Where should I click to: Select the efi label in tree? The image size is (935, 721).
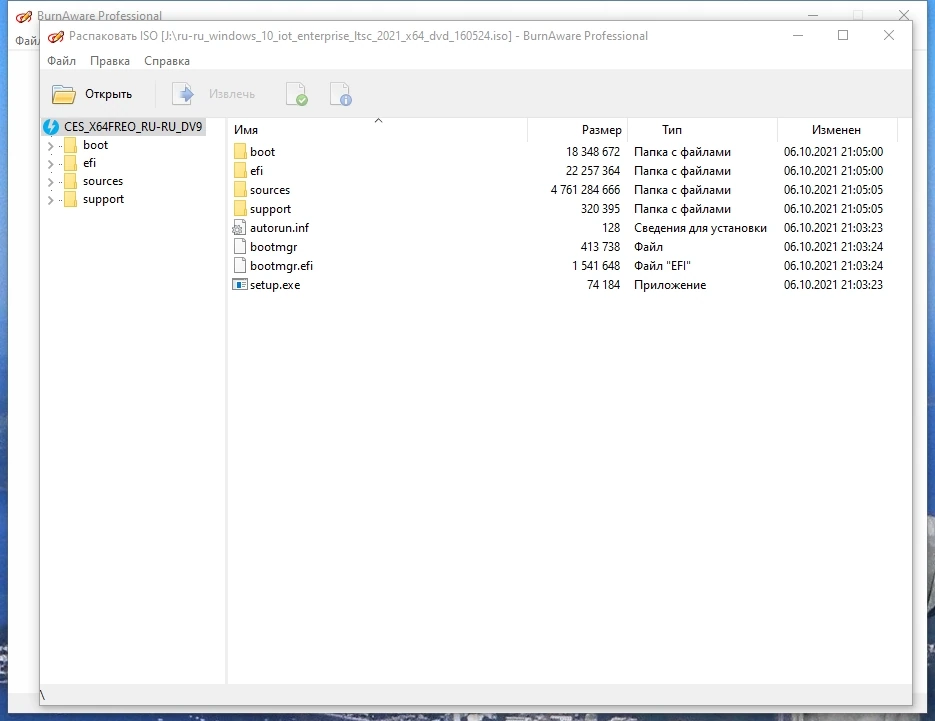(89, 163)
